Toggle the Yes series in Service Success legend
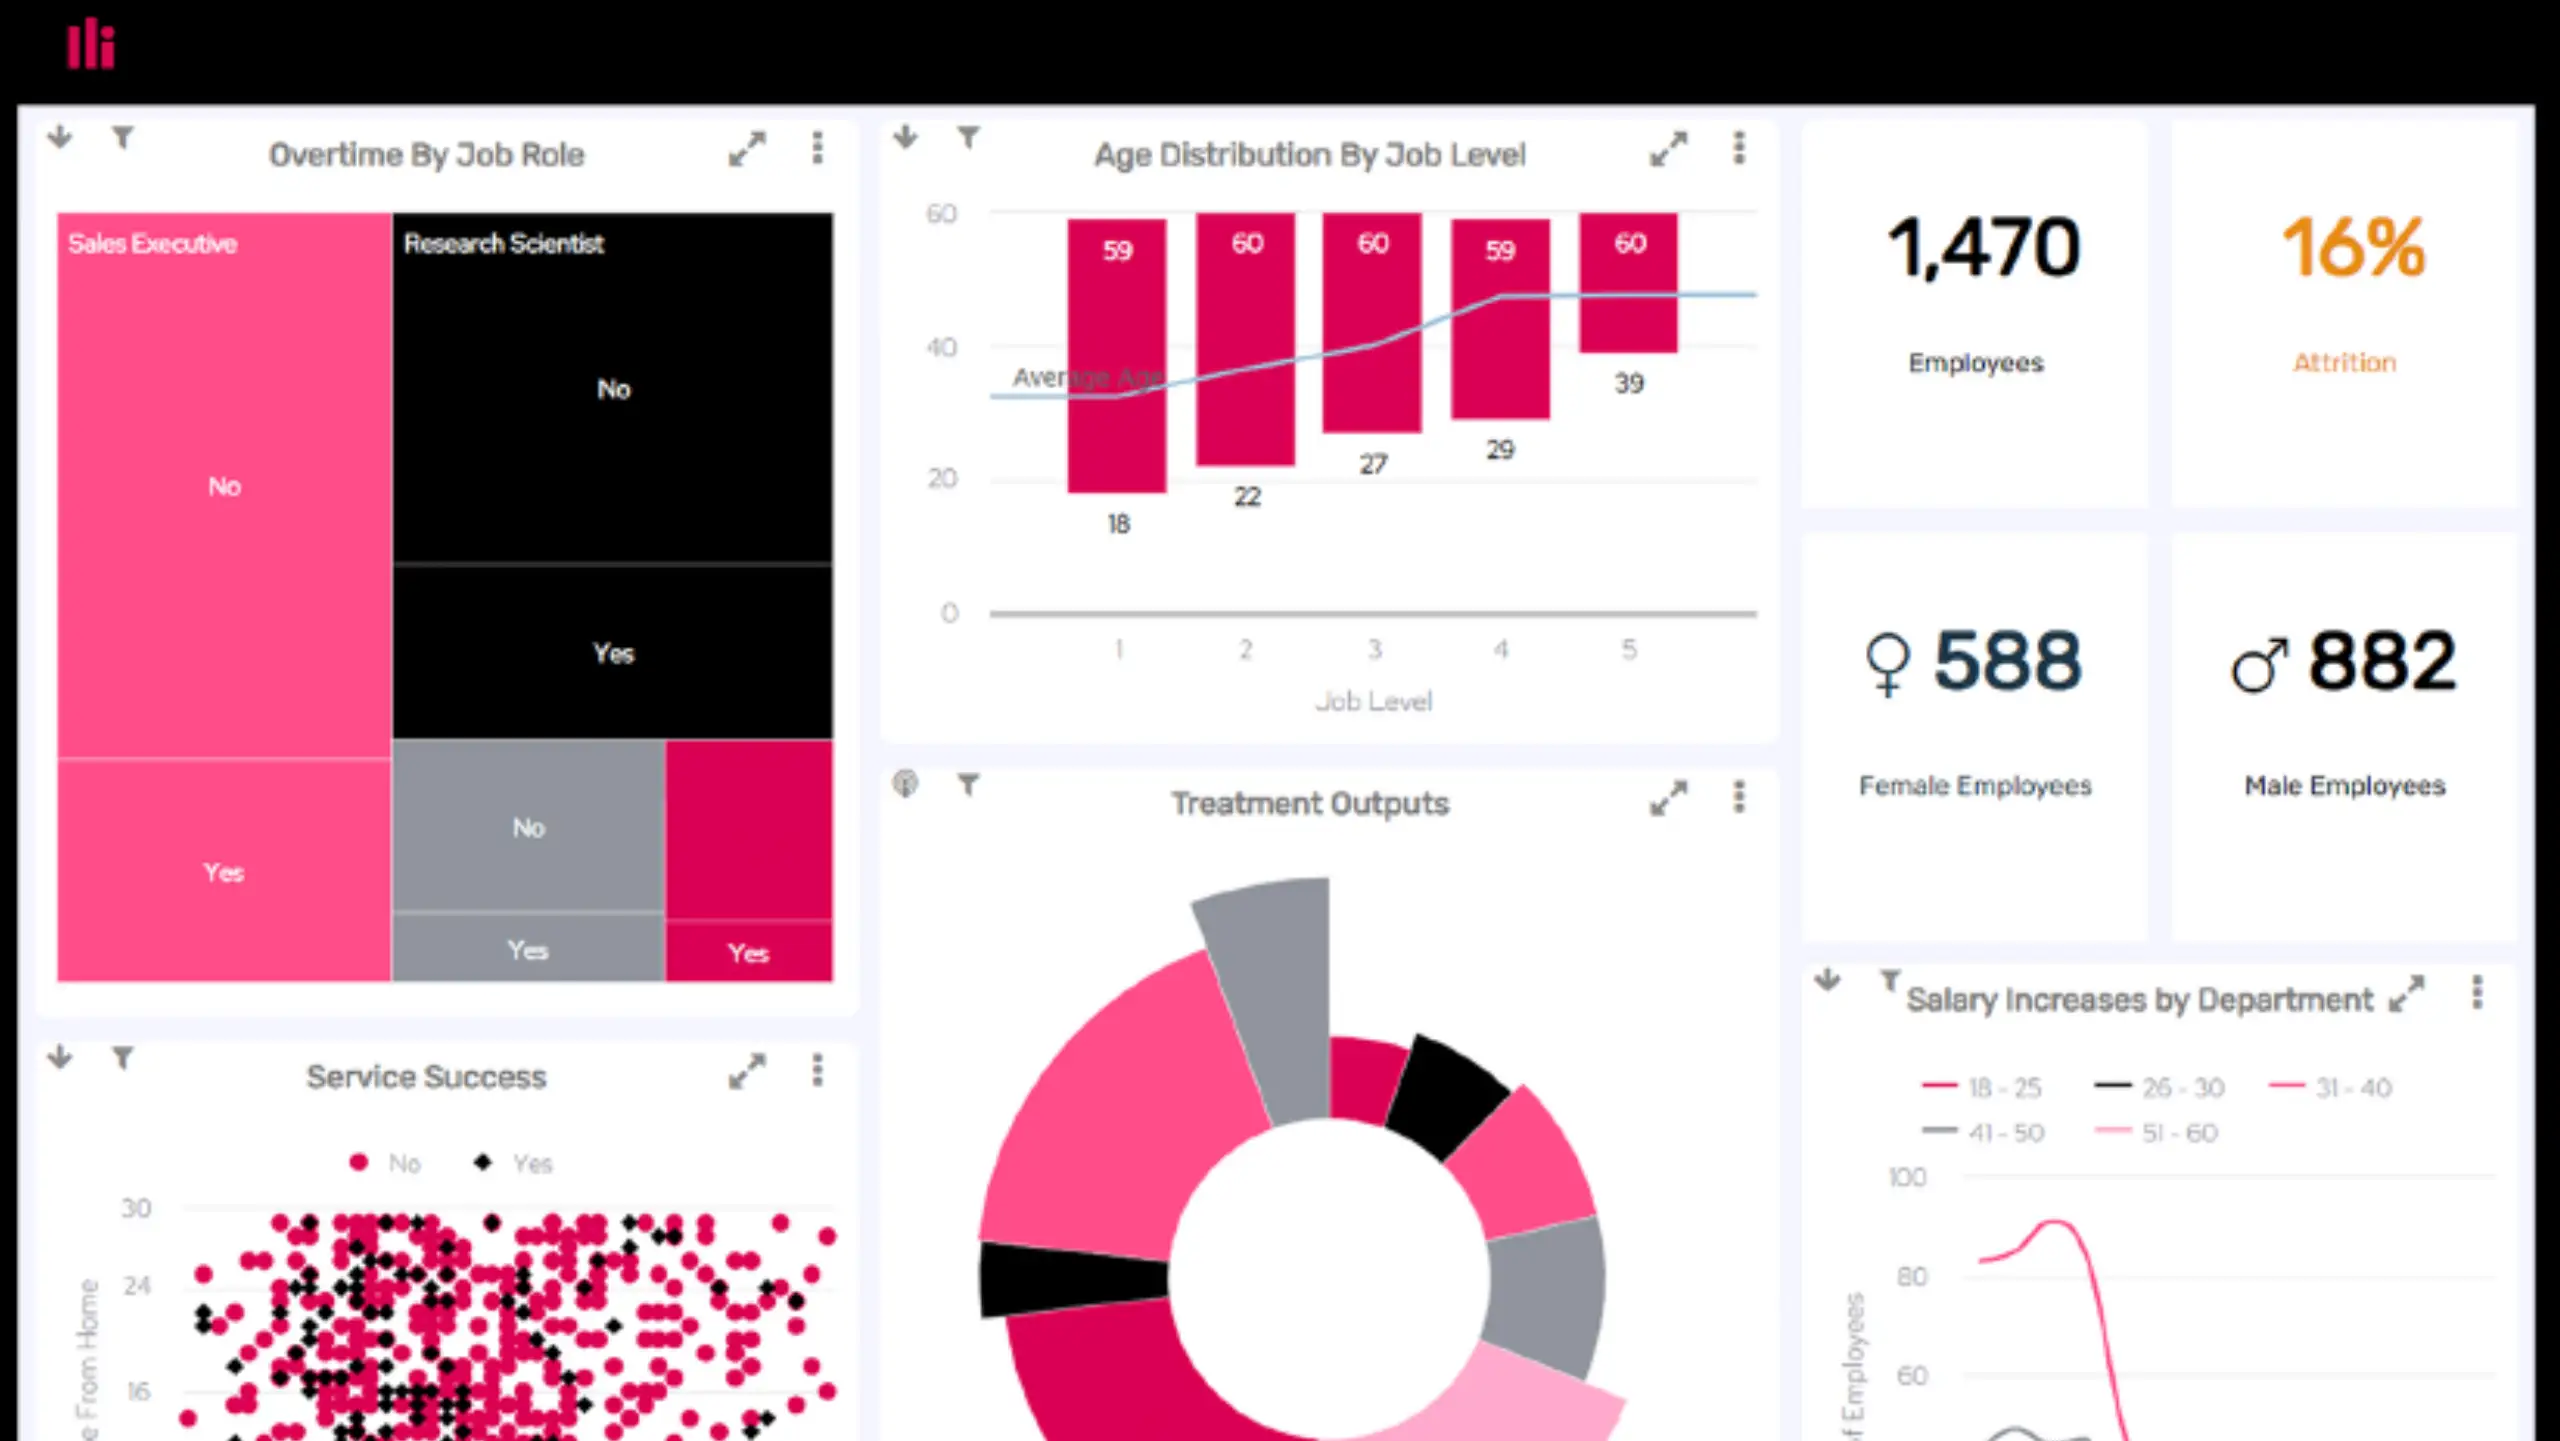 click(513, 1163)
